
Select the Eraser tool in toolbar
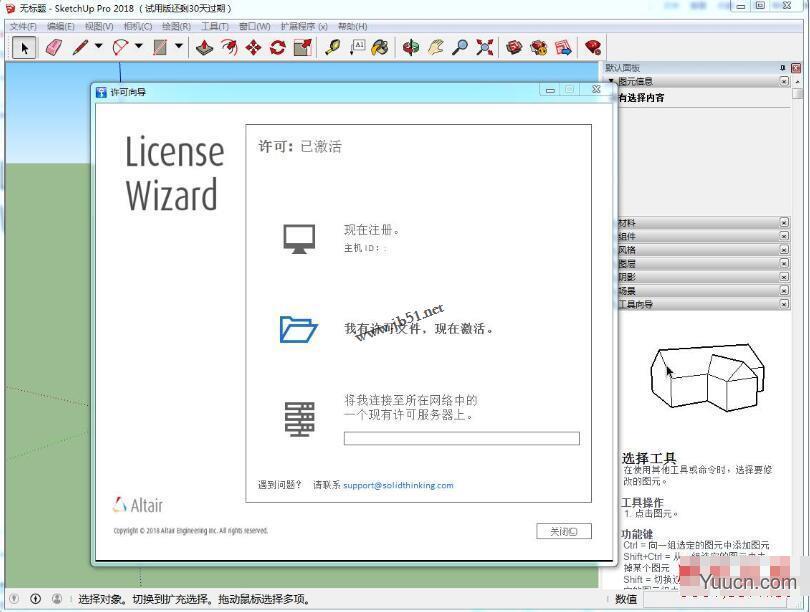coord(54,48)
